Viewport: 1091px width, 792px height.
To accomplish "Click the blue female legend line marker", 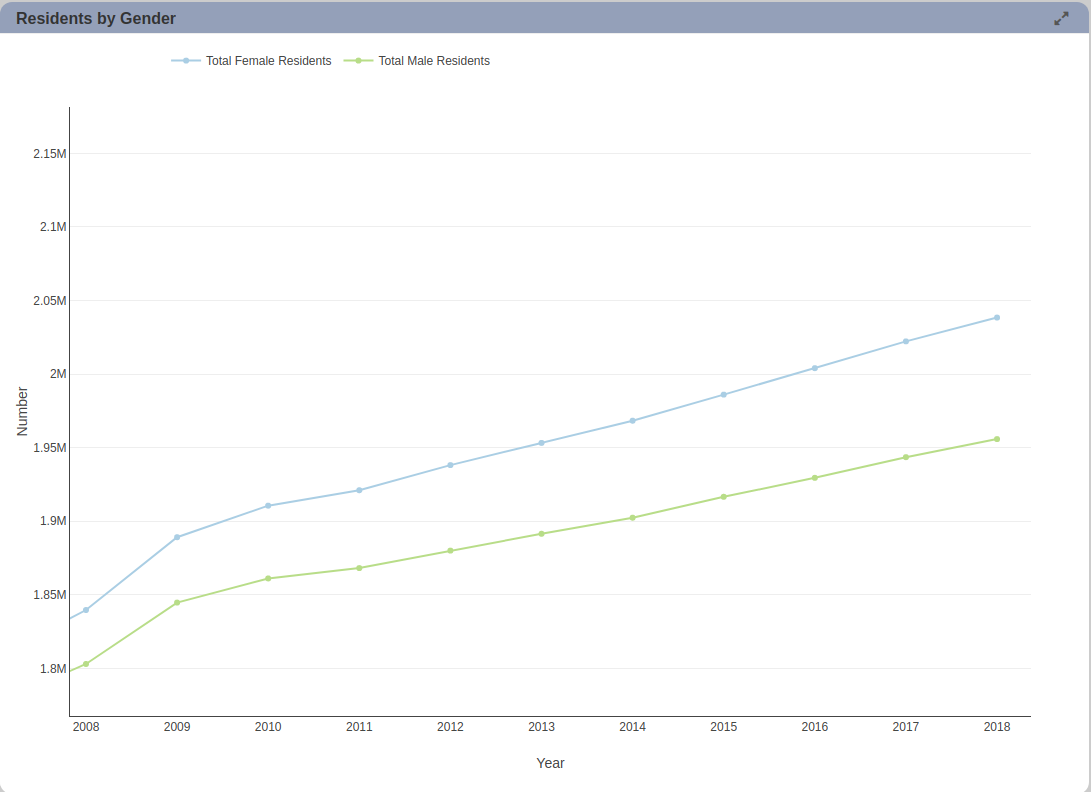I will pos(186,61).
